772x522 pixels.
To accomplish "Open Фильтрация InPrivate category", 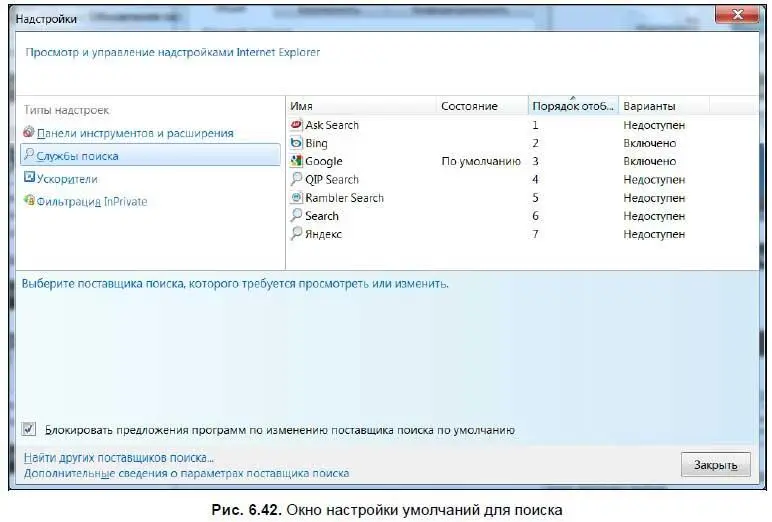I will 92,201.
